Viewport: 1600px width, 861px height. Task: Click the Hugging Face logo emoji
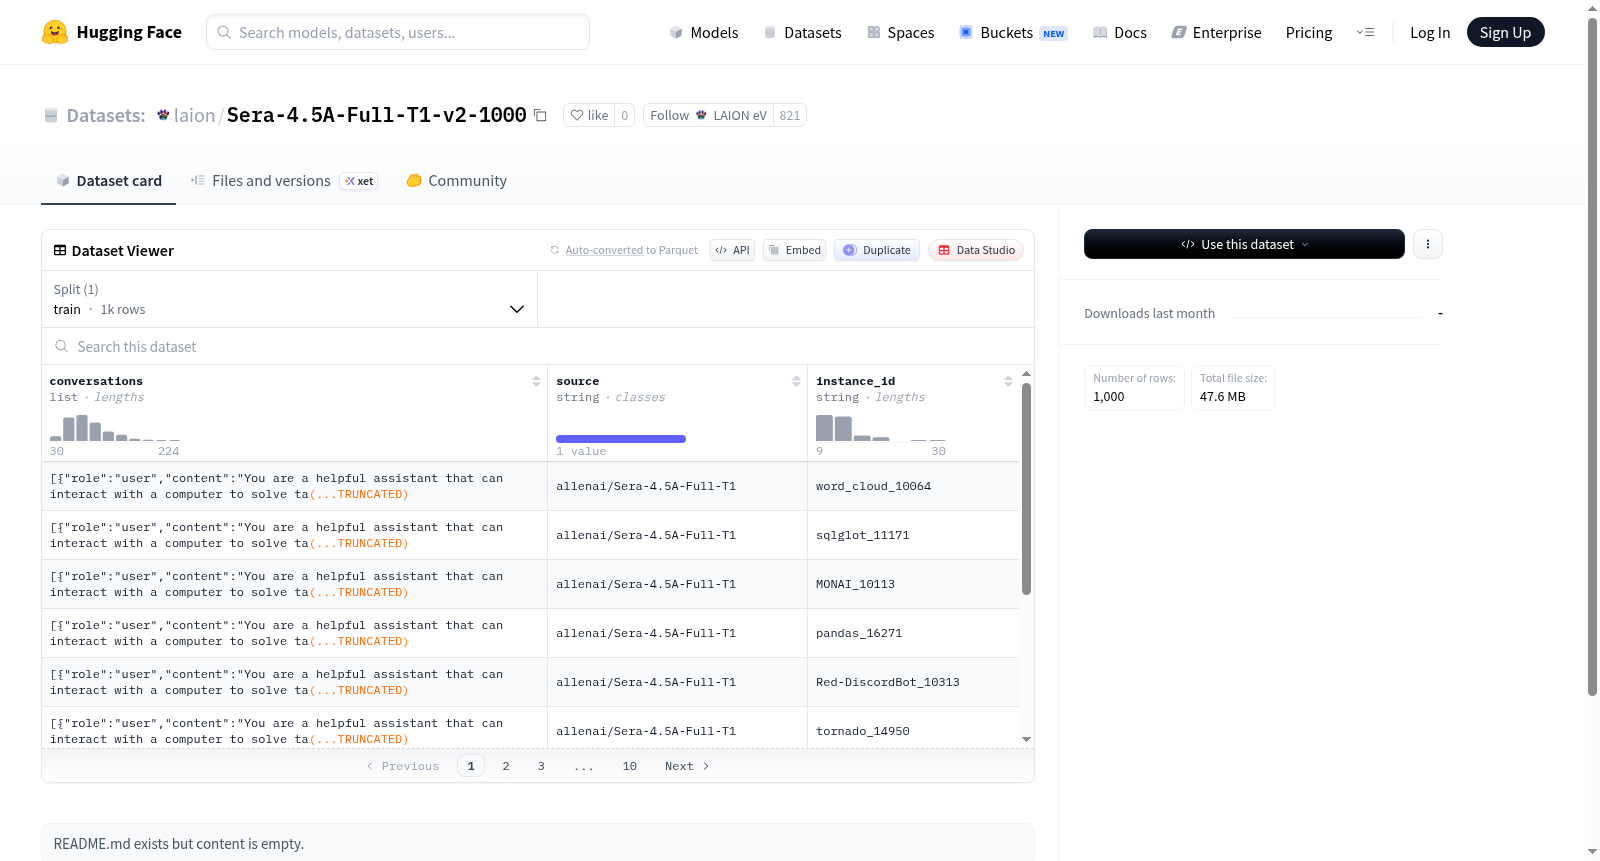(x=55, y=32)
